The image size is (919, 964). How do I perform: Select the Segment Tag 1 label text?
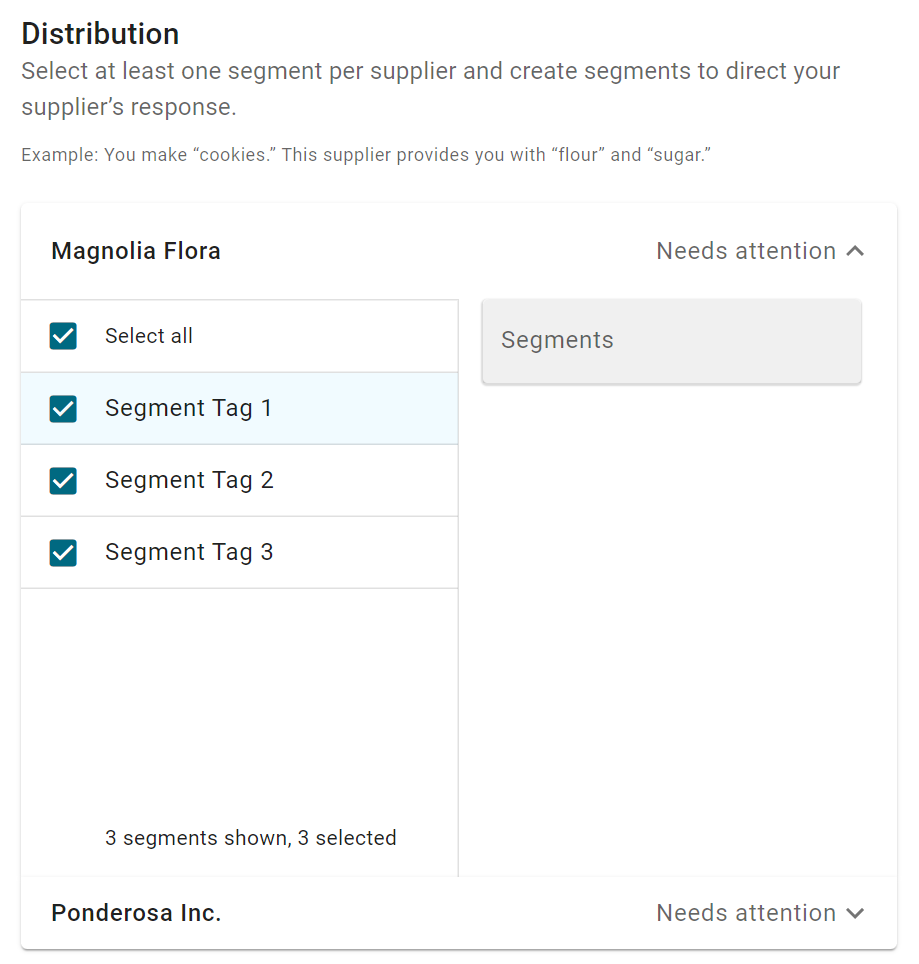[x=188, y=408]
